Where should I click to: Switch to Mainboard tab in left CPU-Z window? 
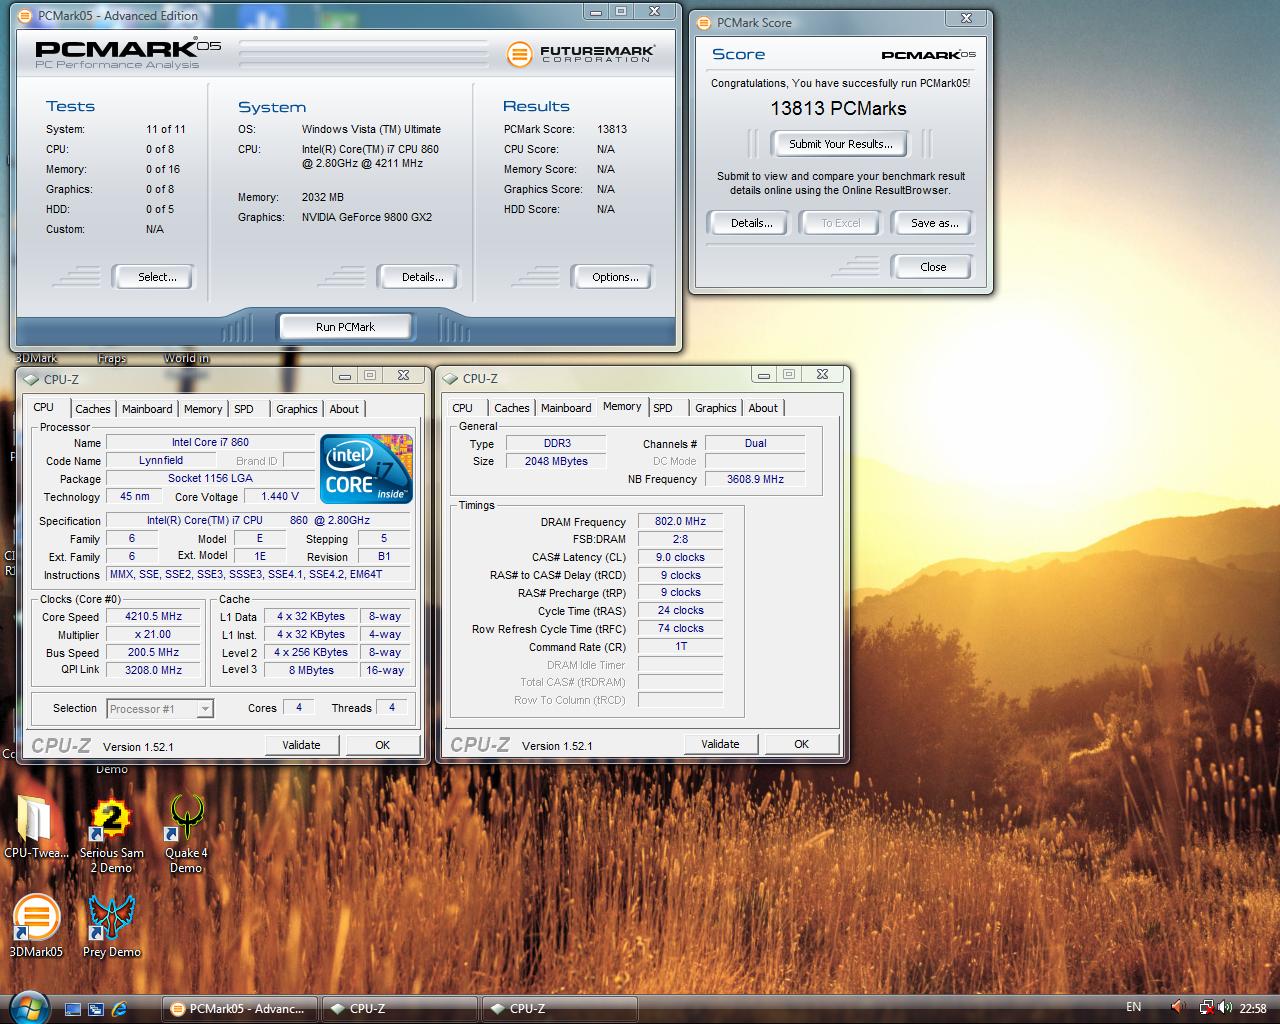click(x=147, y=409)
